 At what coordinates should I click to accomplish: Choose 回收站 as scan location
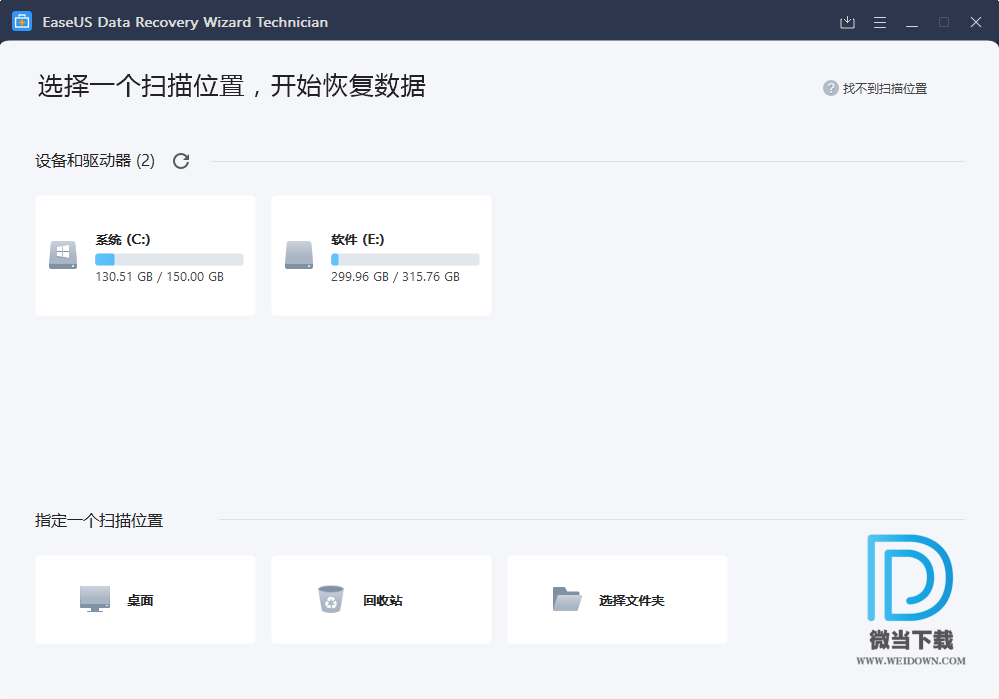click(381, 600)
